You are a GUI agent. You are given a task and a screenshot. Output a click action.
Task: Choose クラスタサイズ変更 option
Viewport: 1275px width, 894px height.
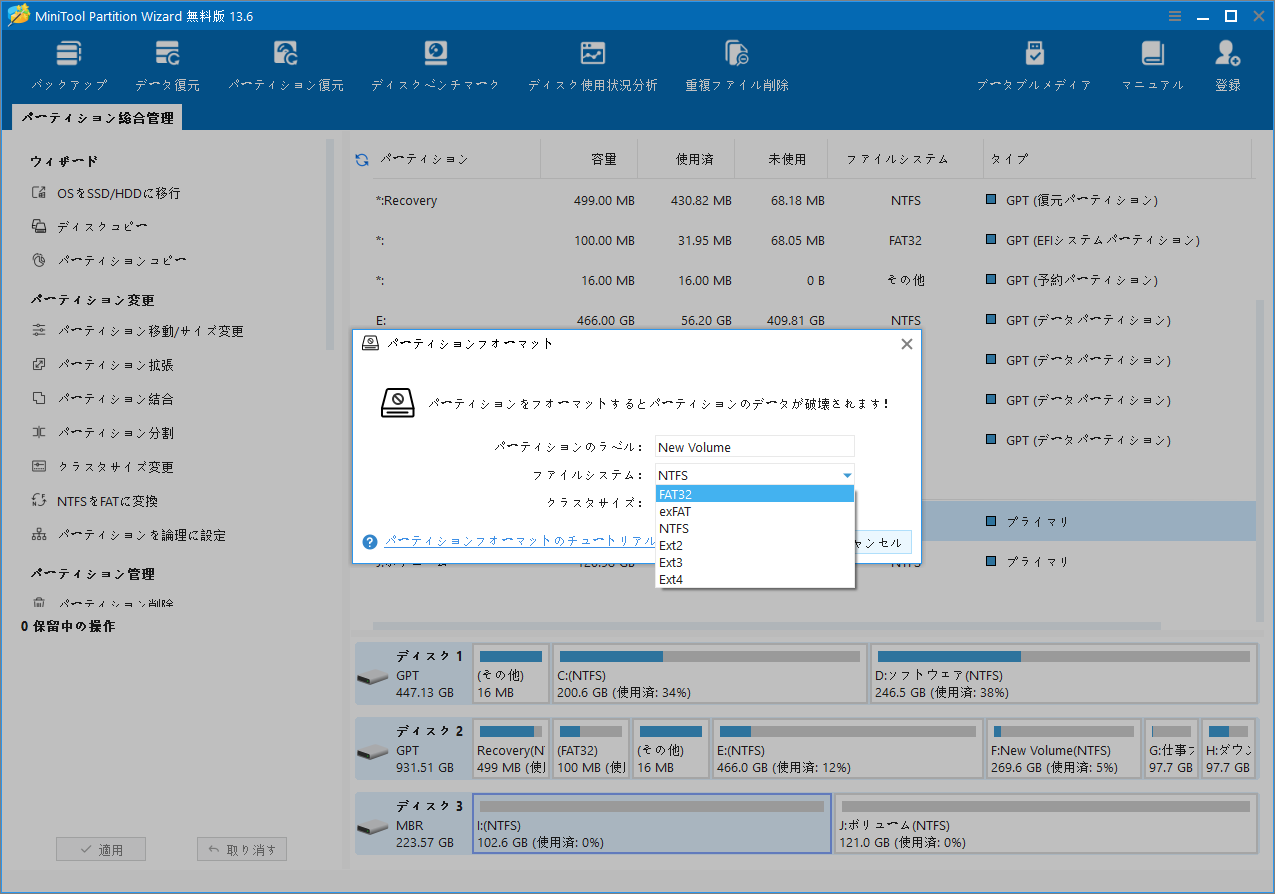pyautogui.click(x=115, y=467)
